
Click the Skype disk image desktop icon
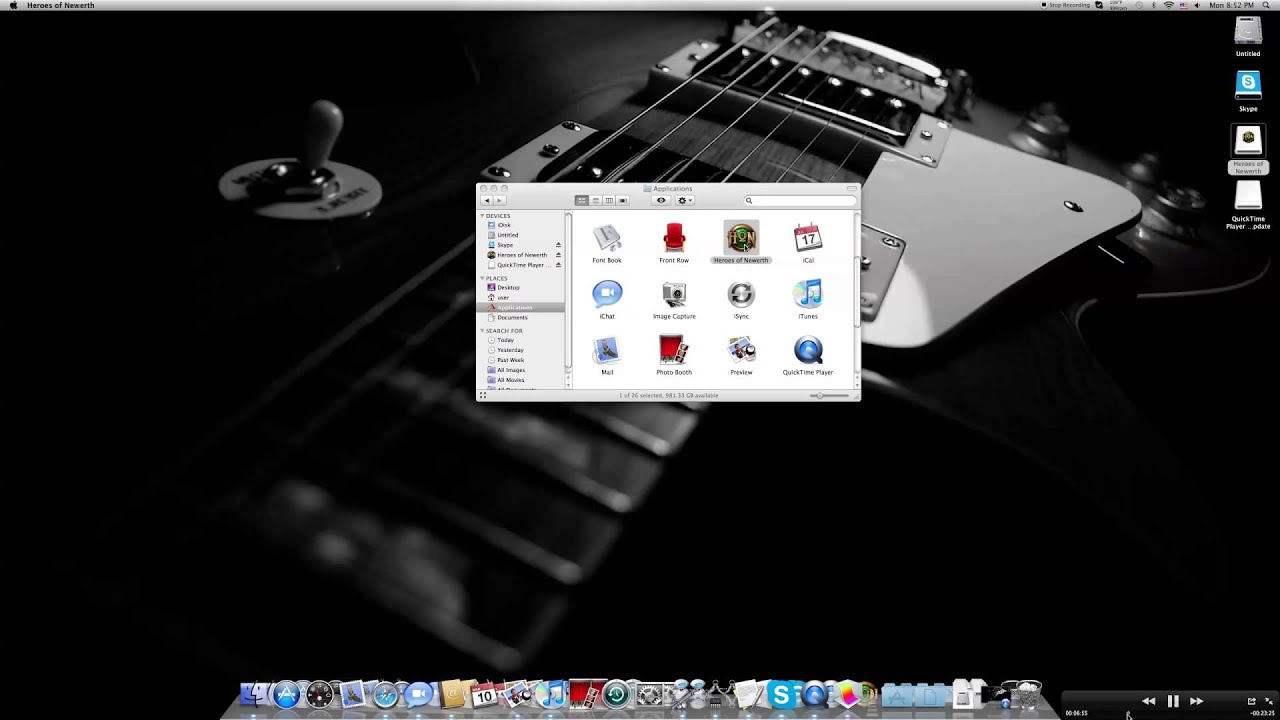point(1248,86)
